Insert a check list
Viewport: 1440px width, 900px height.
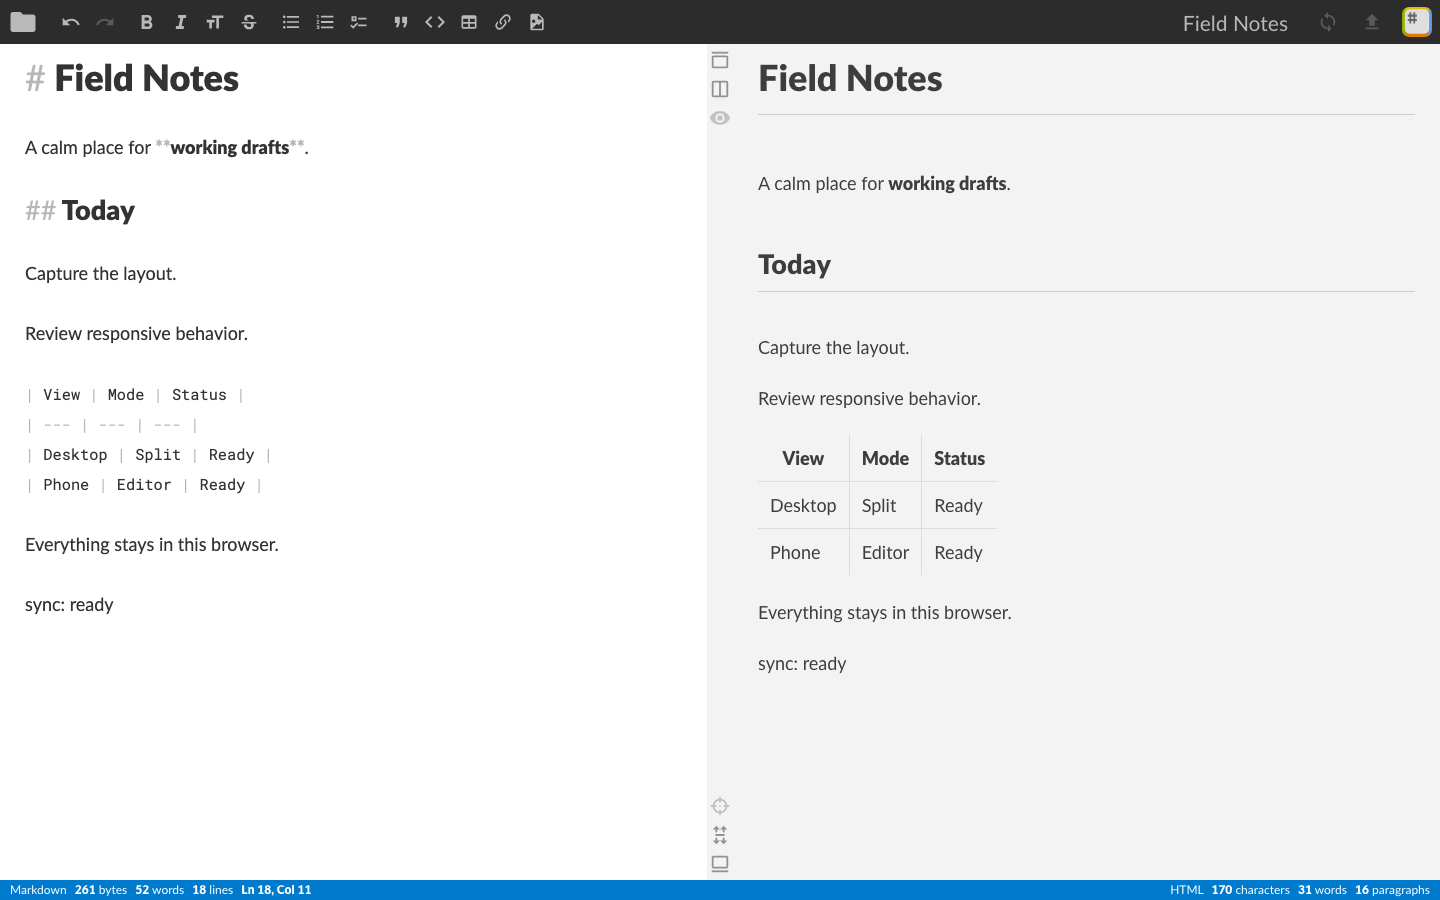tap(359, 22)
